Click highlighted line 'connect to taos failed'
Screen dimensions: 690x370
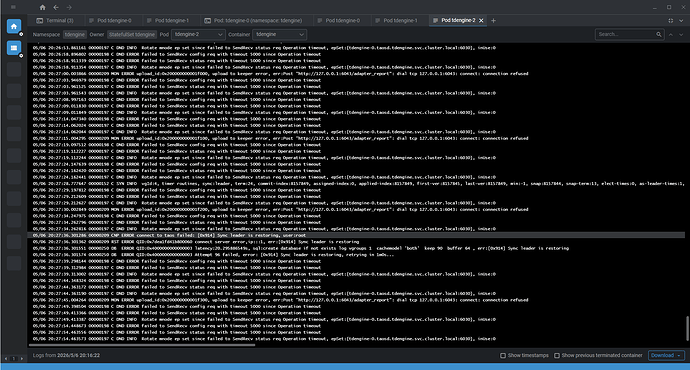click(356, 235)
